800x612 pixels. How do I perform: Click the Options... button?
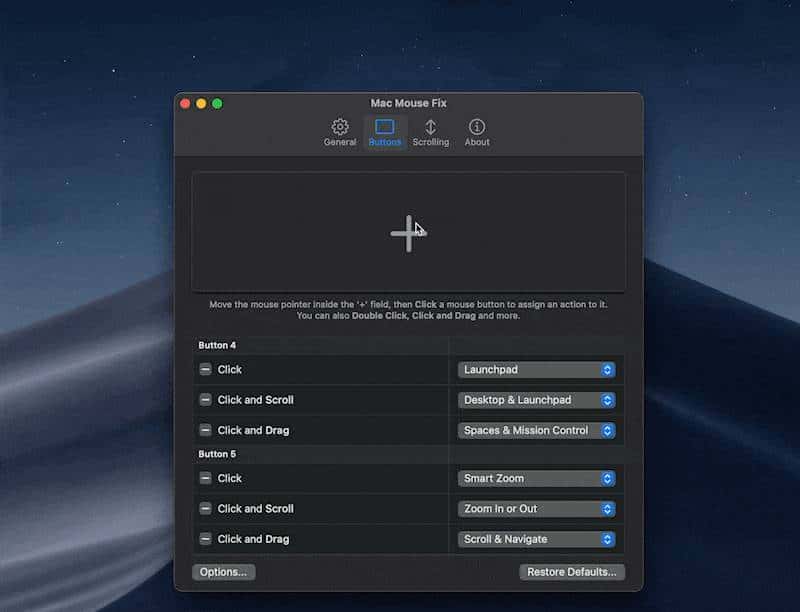point(223,572)
